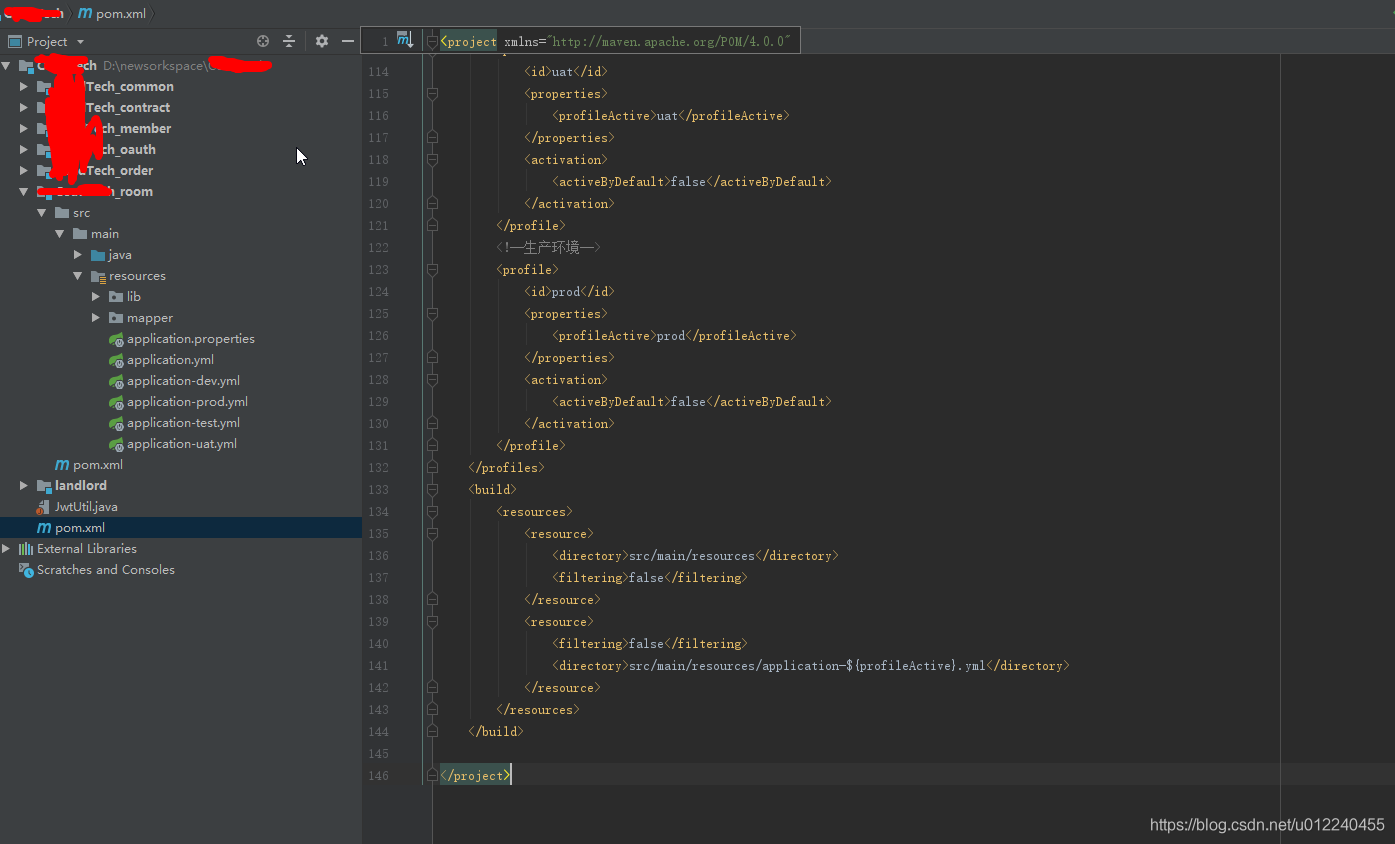Click the prod id tag text
The width and height of the screenshot is (1395, 844).
(569, 291)
